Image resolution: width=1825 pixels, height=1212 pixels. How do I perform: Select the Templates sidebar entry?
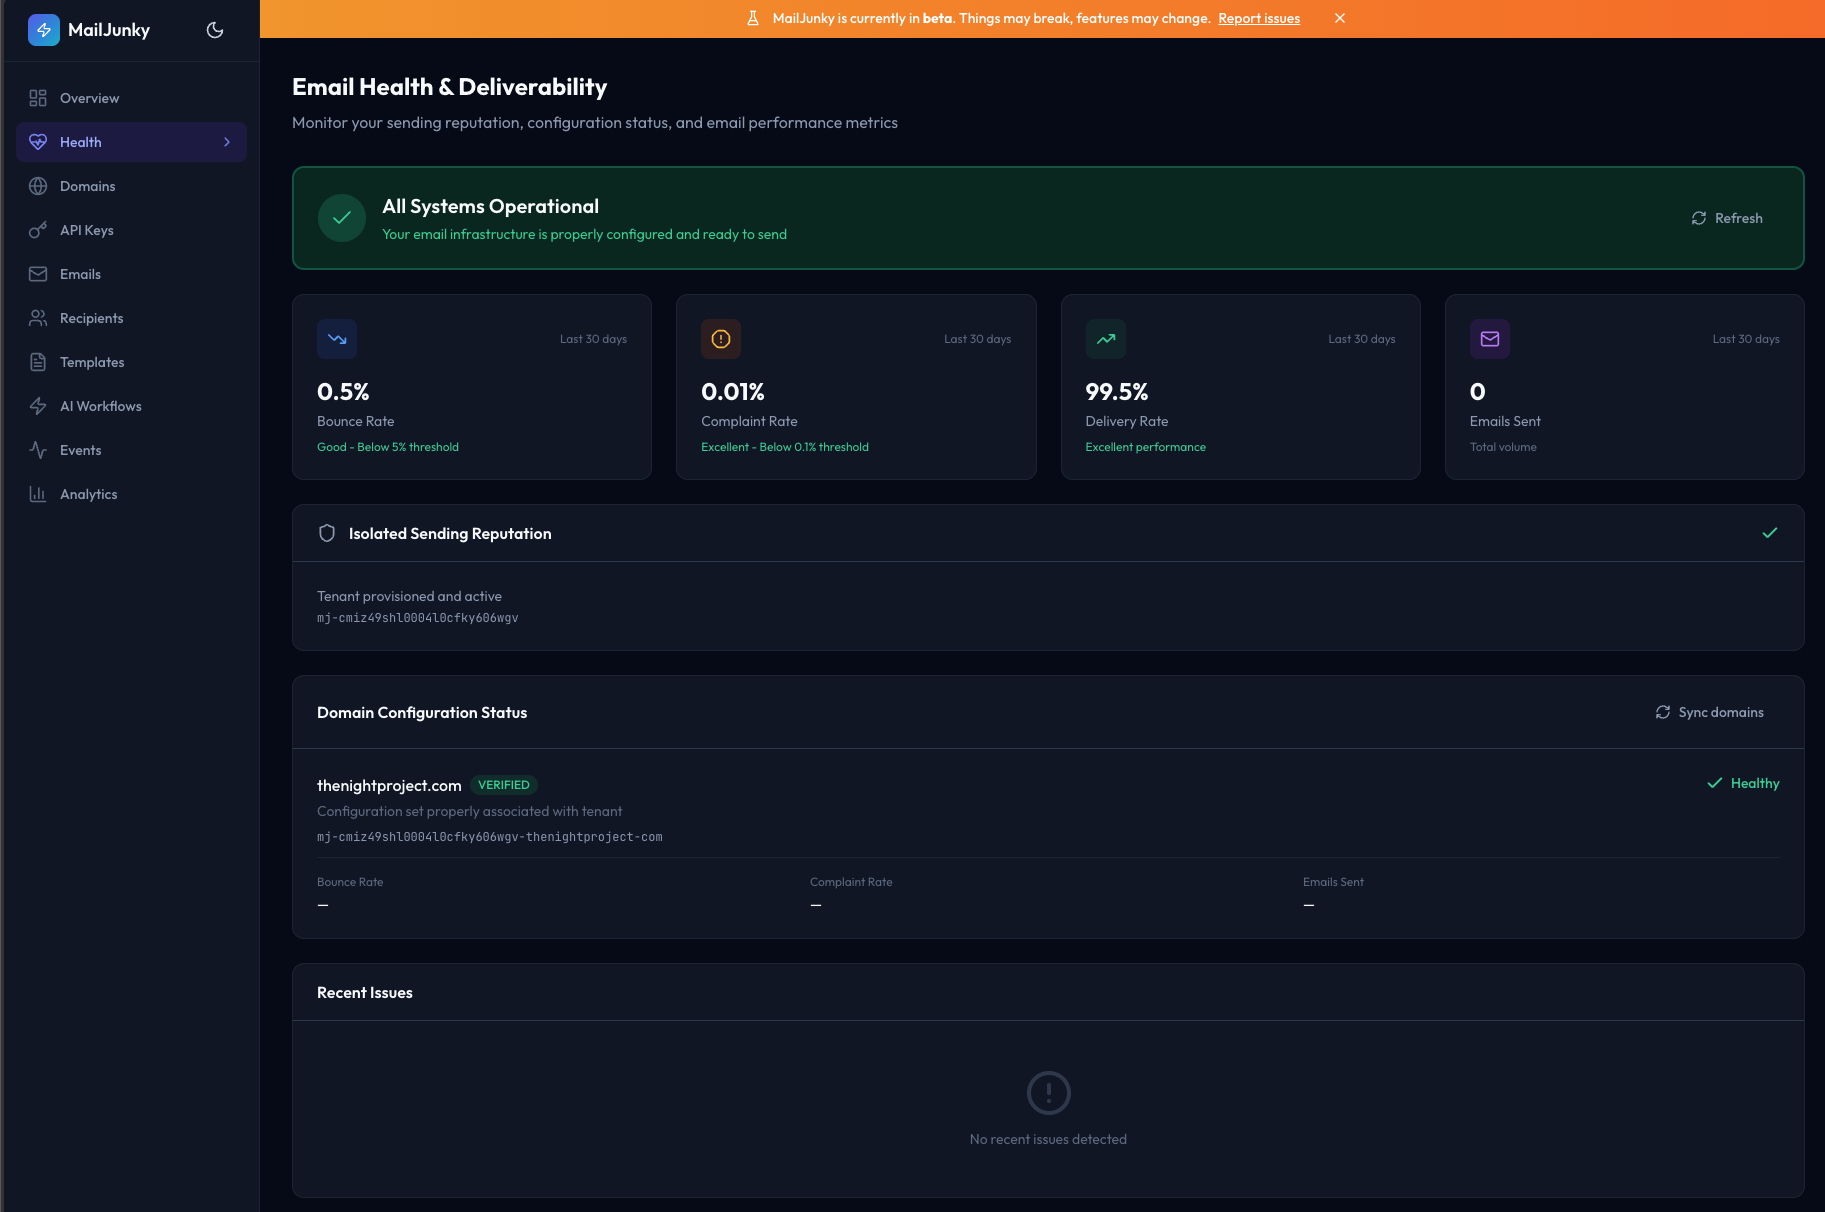tap(91, 362)
